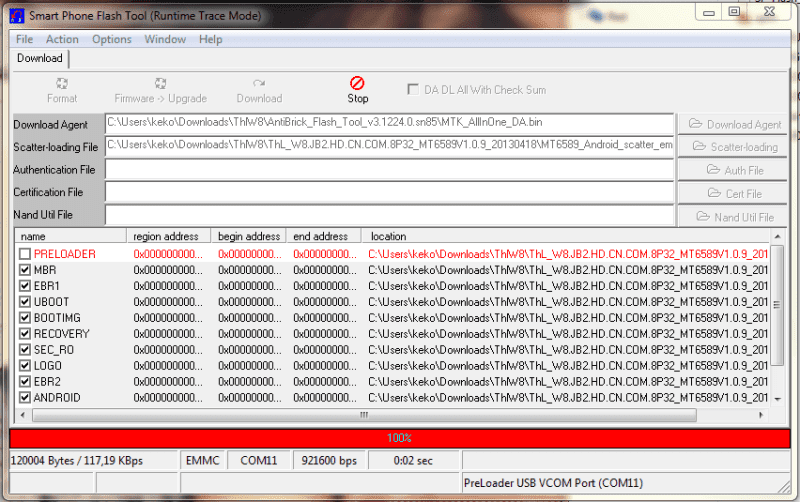This screenshot has height=502, width=800.
Task: Click the vertical scrollbar up arrow
Action: point(777,237)
